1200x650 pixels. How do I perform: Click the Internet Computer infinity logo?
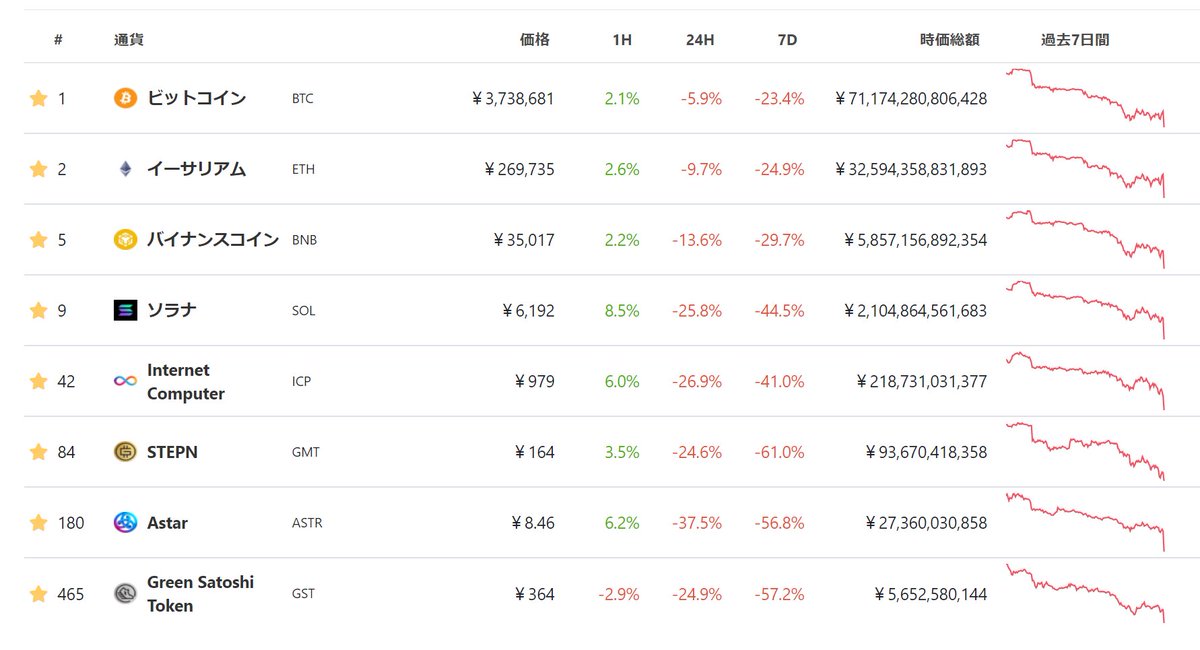[125, 381]
